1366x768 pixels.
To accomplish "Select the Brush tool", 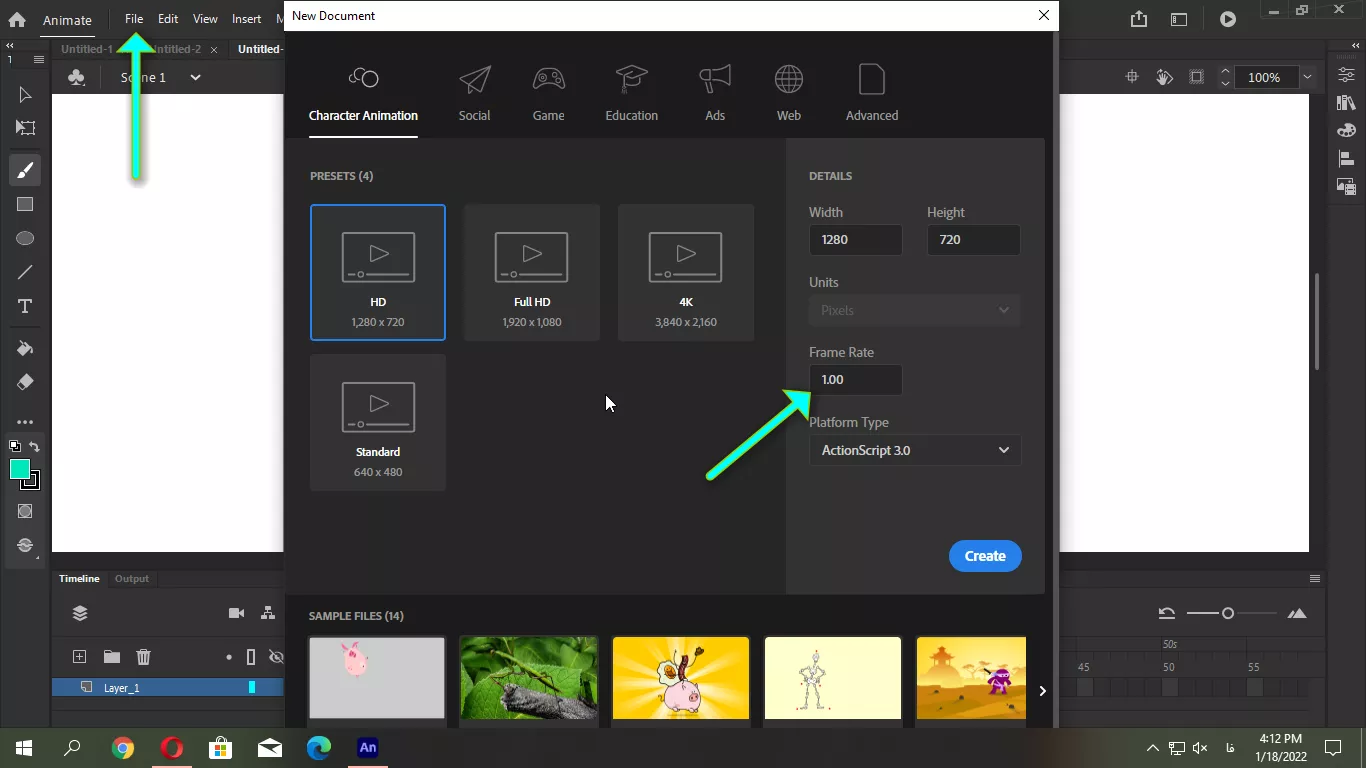I will coord(25,170).
